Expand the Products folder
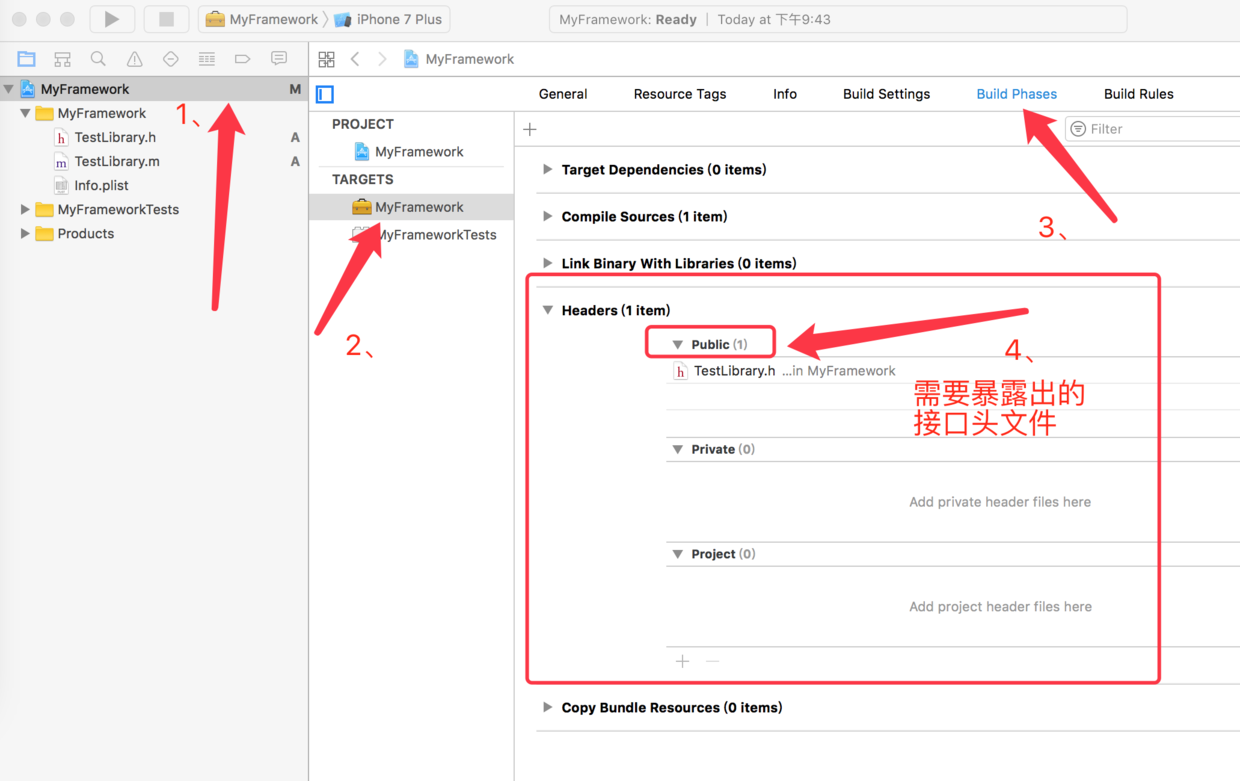 [25, 233]
